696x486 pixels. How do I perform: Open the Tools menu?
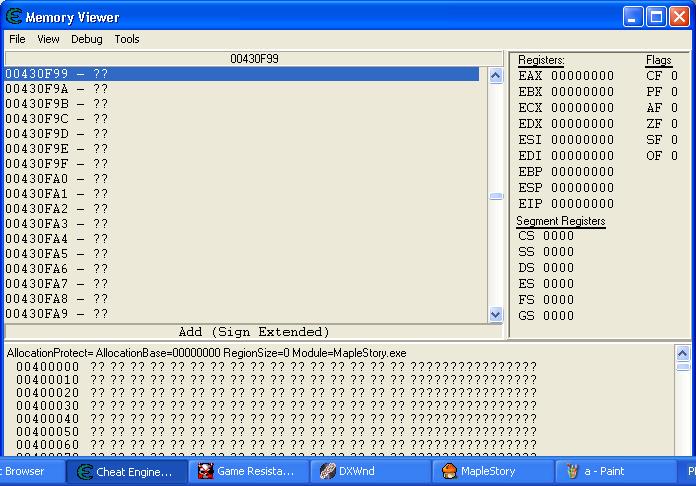click(127, 39)
